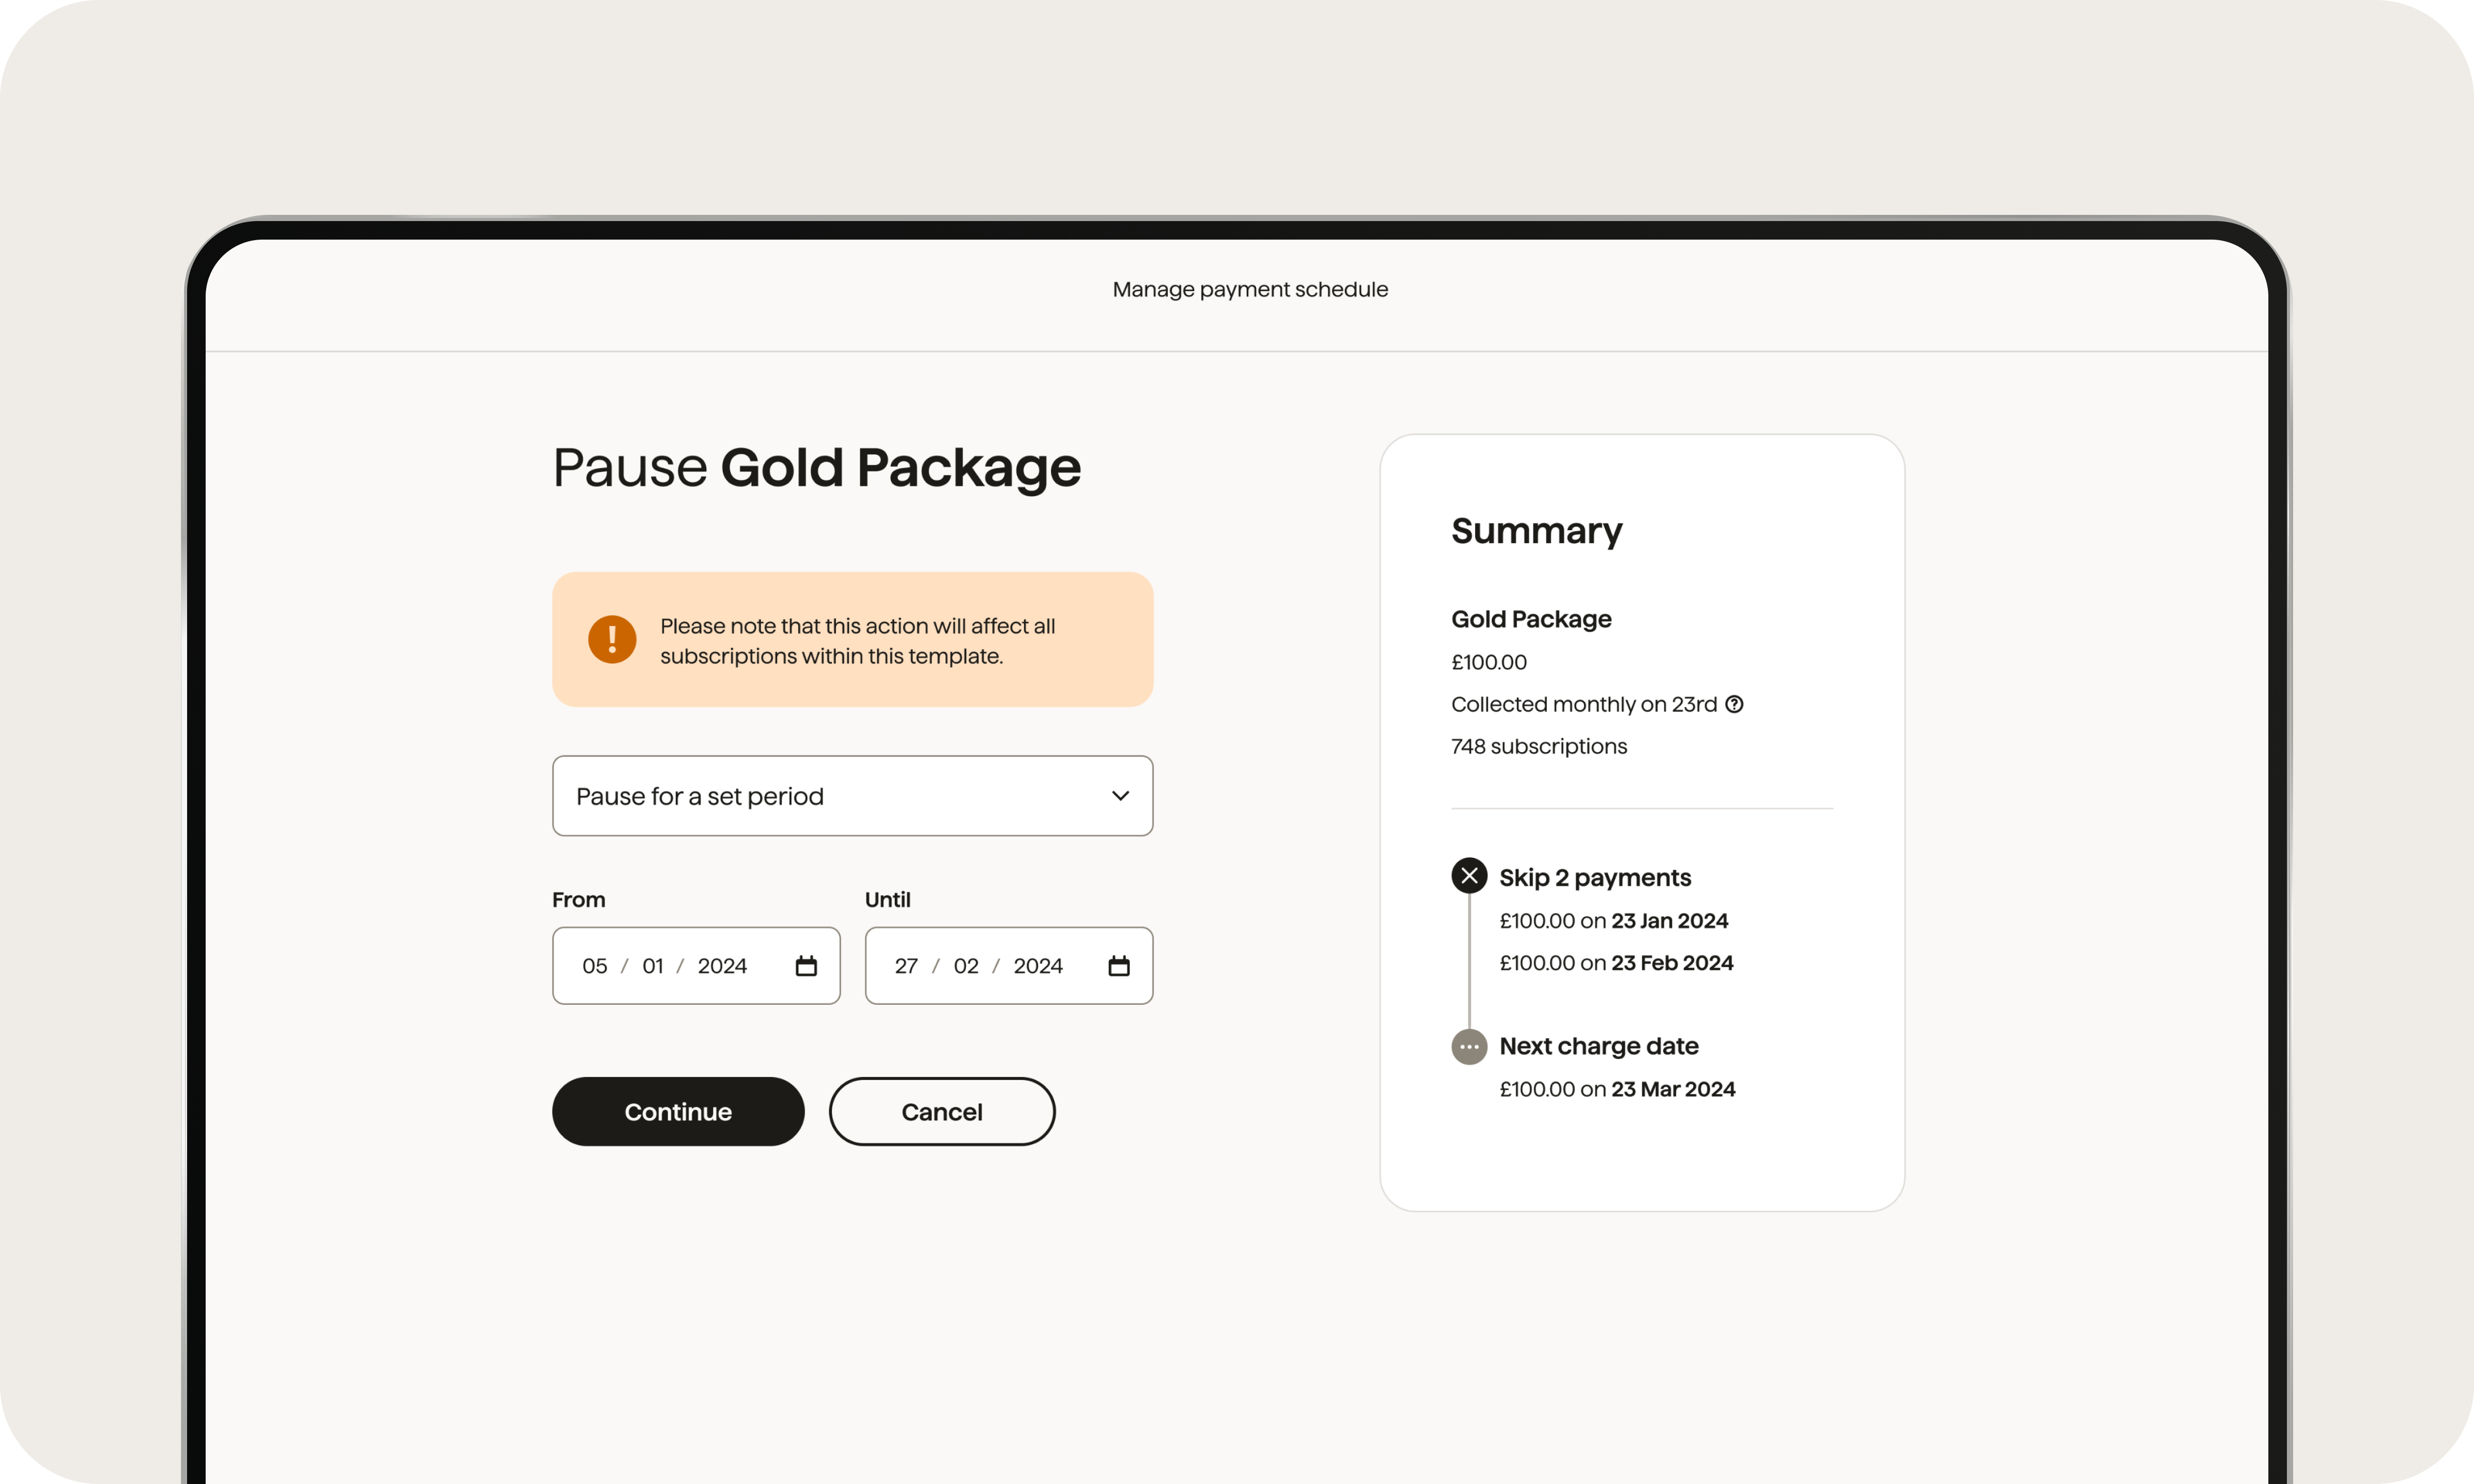Click the chevron down icon on pause dropdown
The width and height of the screenshot is (2474, 1484).
click(1121, 795)
